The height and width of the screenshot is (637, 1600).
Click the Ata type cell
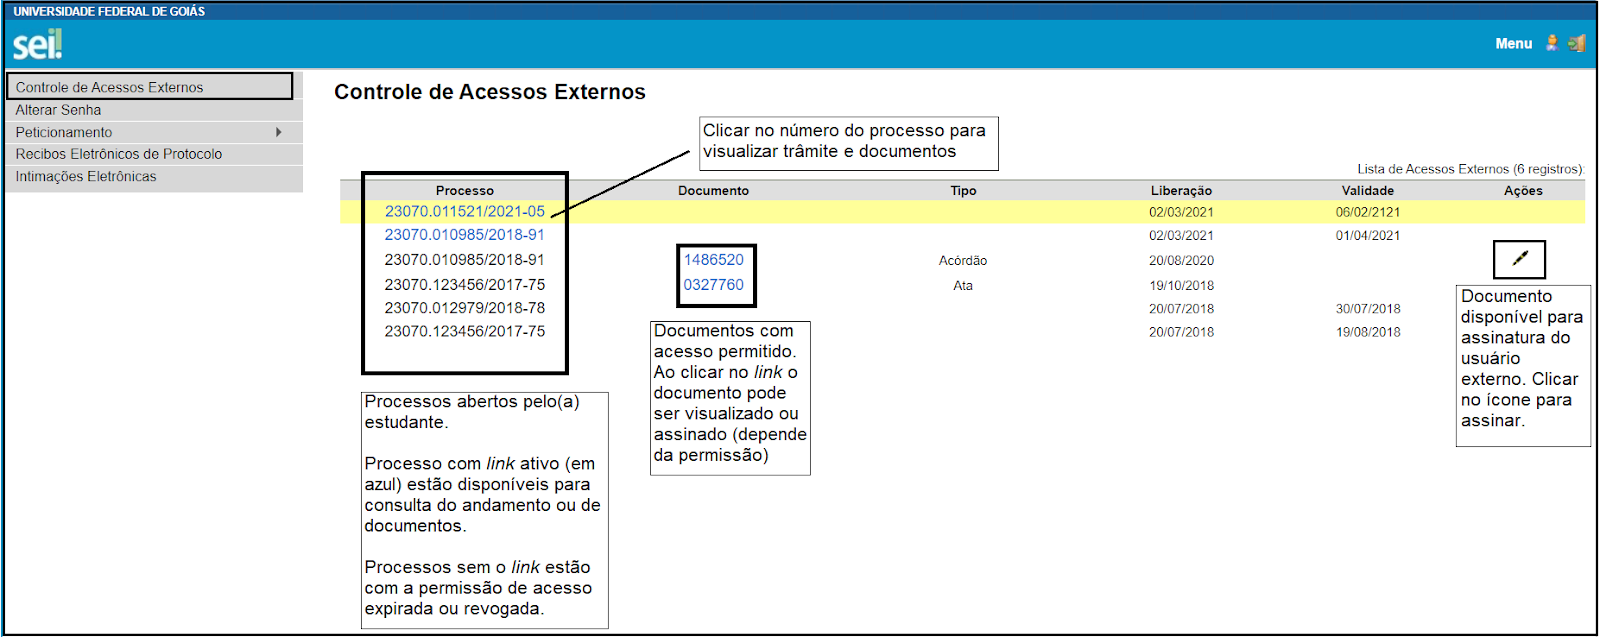click(963, 286)
